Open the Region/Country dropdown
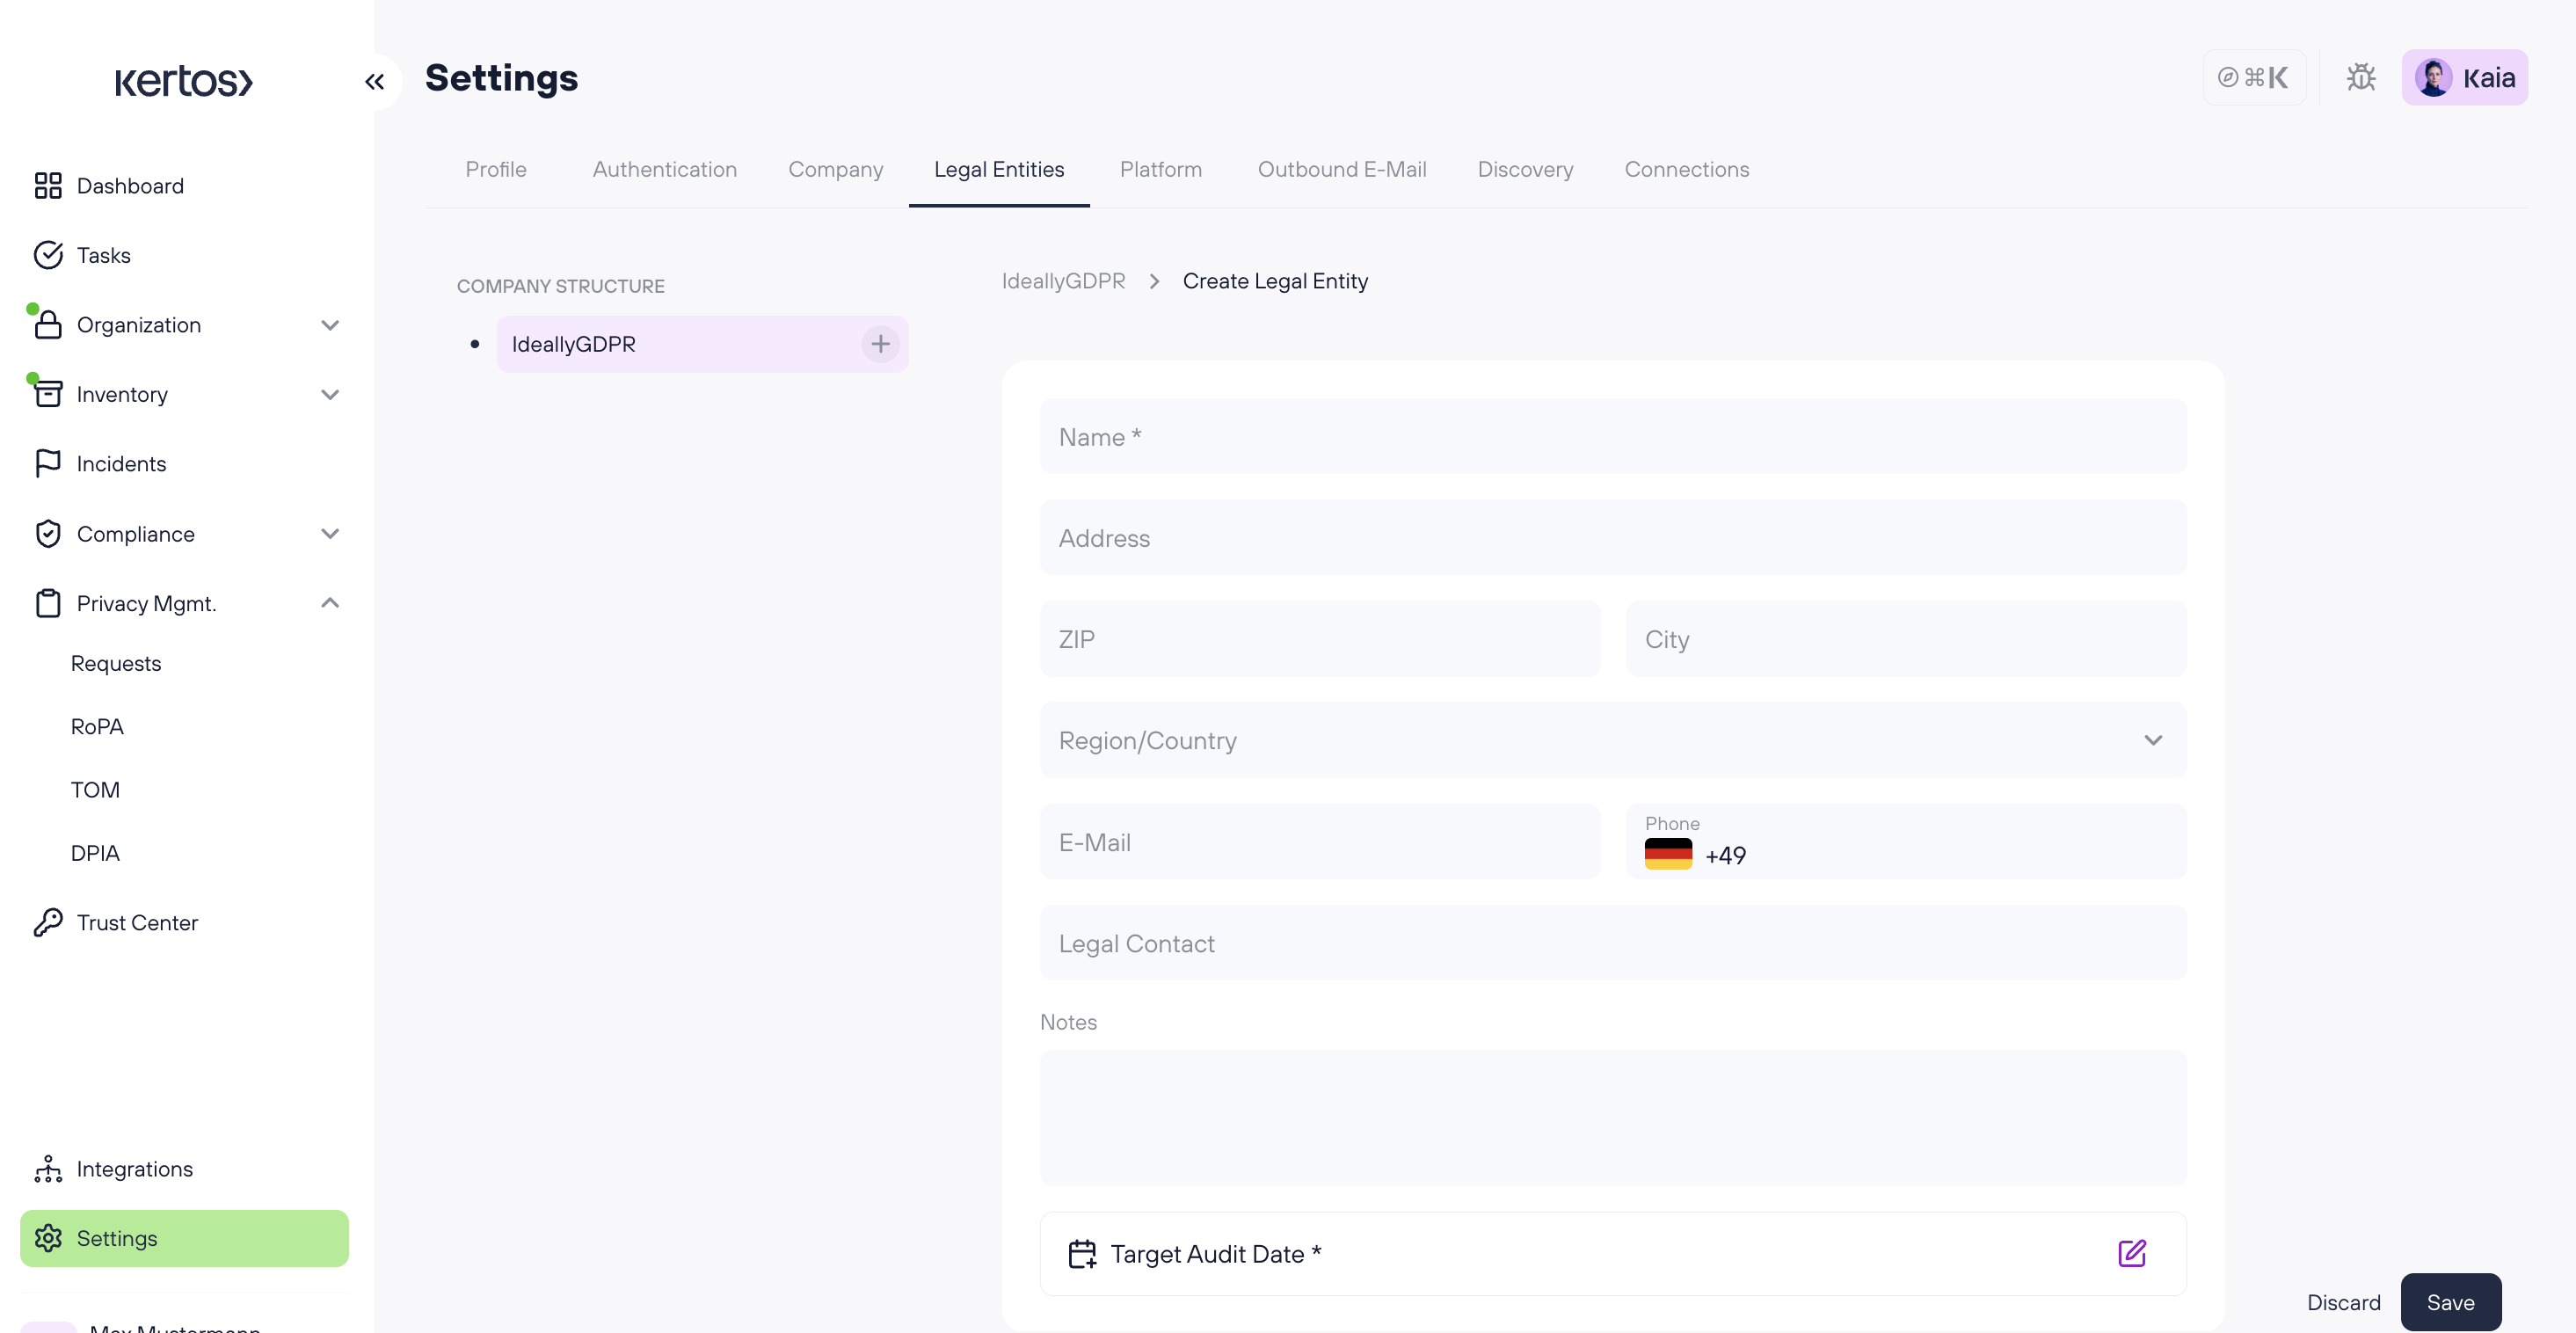The height and width of the screenshot is (1333, 2576). (1613, 740)
